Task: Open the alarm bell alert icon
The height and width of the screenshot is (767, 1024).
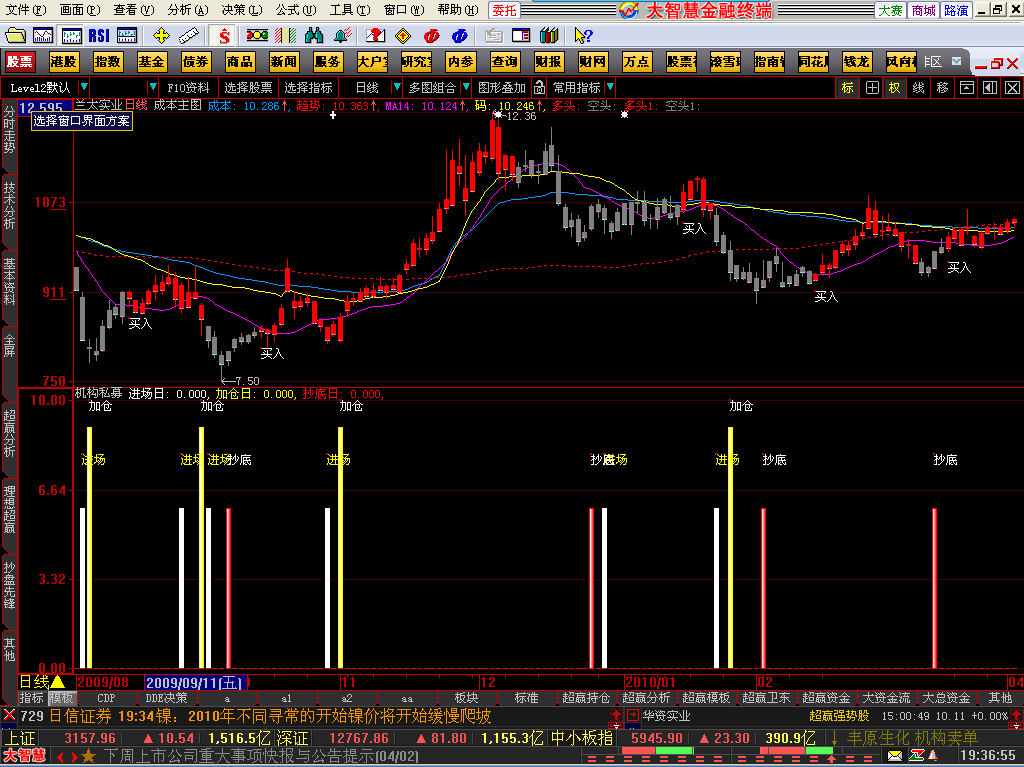Action: (343, 36)
